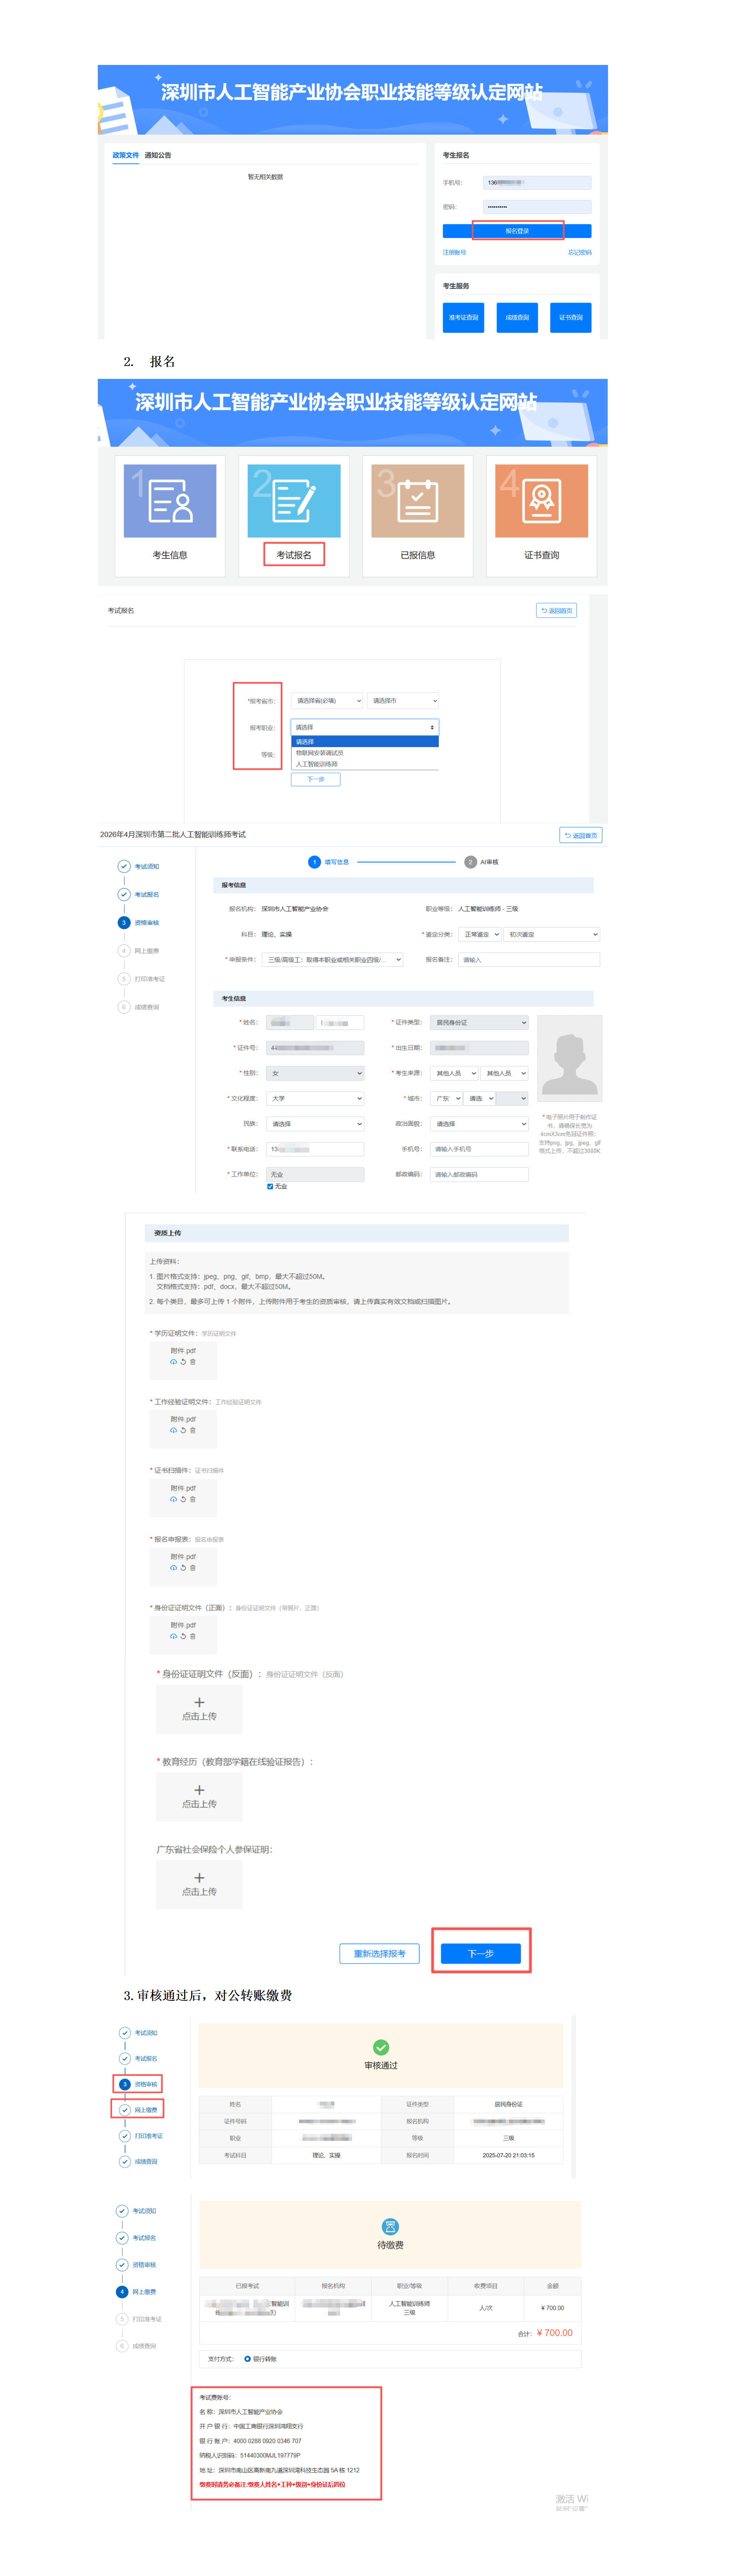The image size is (732, 2576).
Task: Toggle the 无业 checkbox under 工作单位
Action: click(x=270, y=1187)
